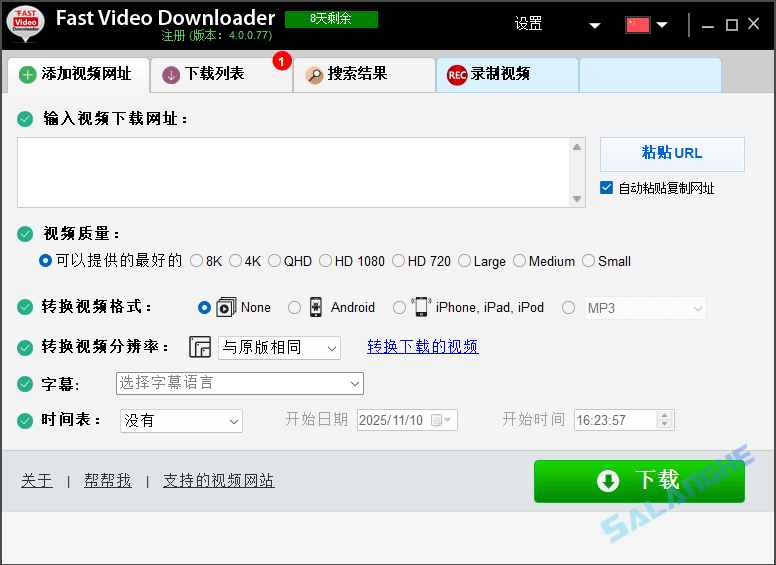776x565 pixels.
Task: Click the Android robot phone icon
Action: (316, 307)
